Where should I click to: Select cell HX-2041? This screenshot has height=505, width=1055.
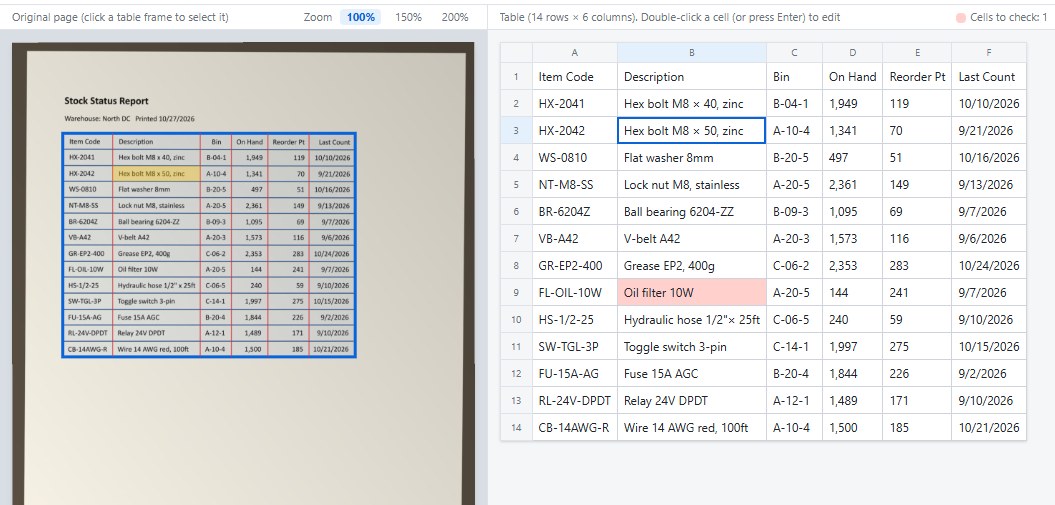point(575,104)
